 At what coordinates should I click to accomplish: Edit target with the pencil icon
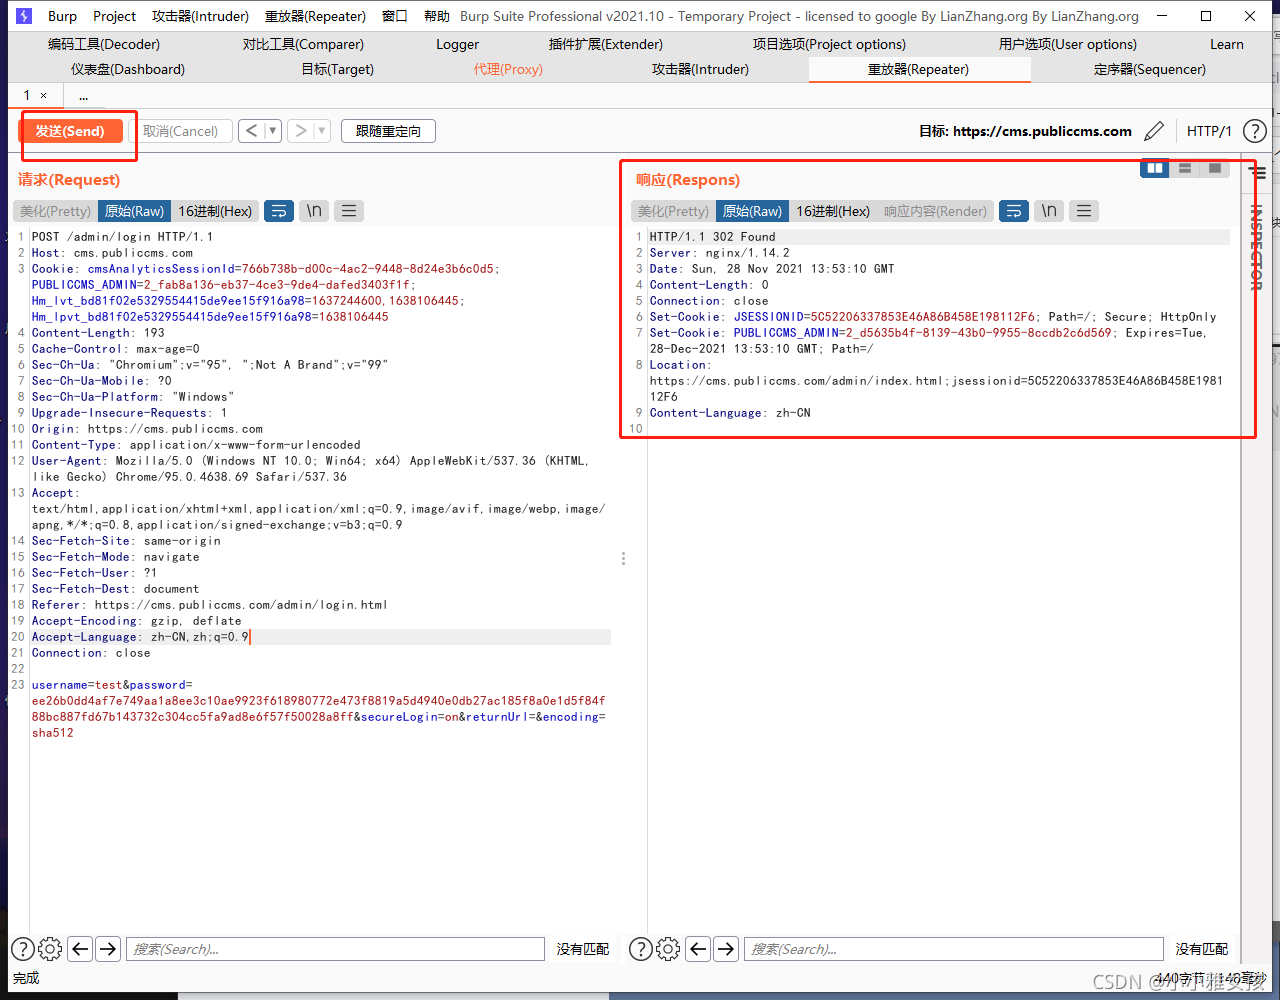(1154, 131)
